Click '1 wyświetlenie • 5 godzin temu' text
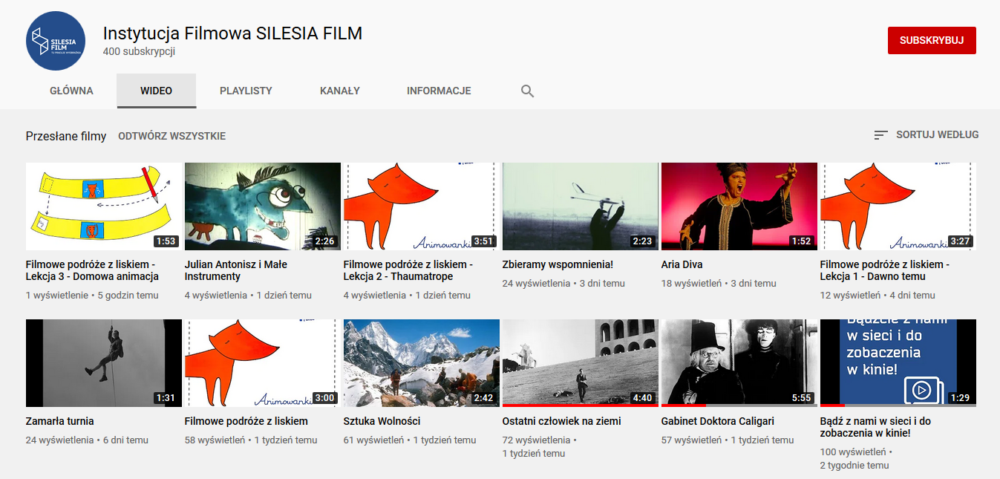The image size is (1000, 479). click(92, 295)
